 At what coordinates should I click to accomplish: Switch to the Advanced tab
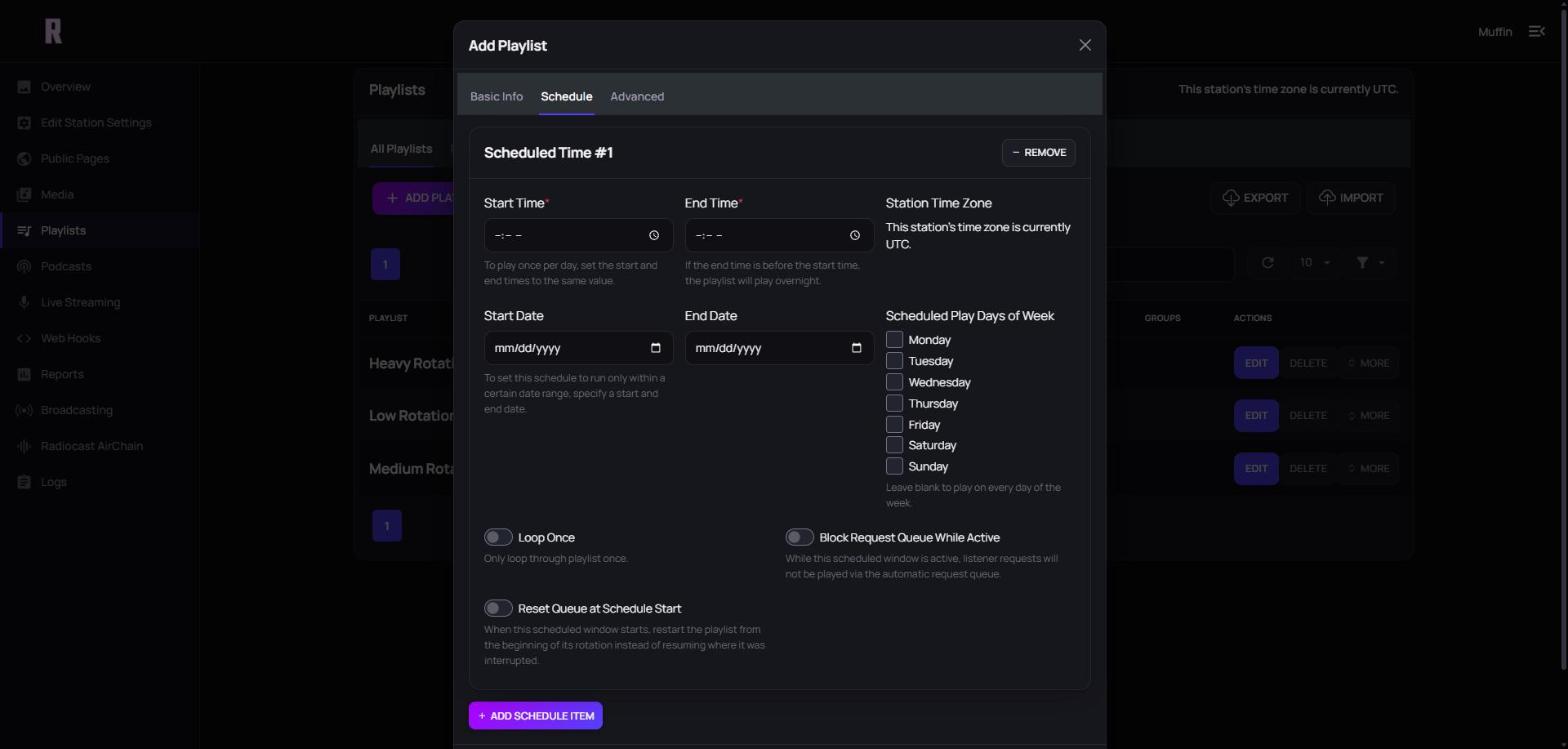point(637,97)
